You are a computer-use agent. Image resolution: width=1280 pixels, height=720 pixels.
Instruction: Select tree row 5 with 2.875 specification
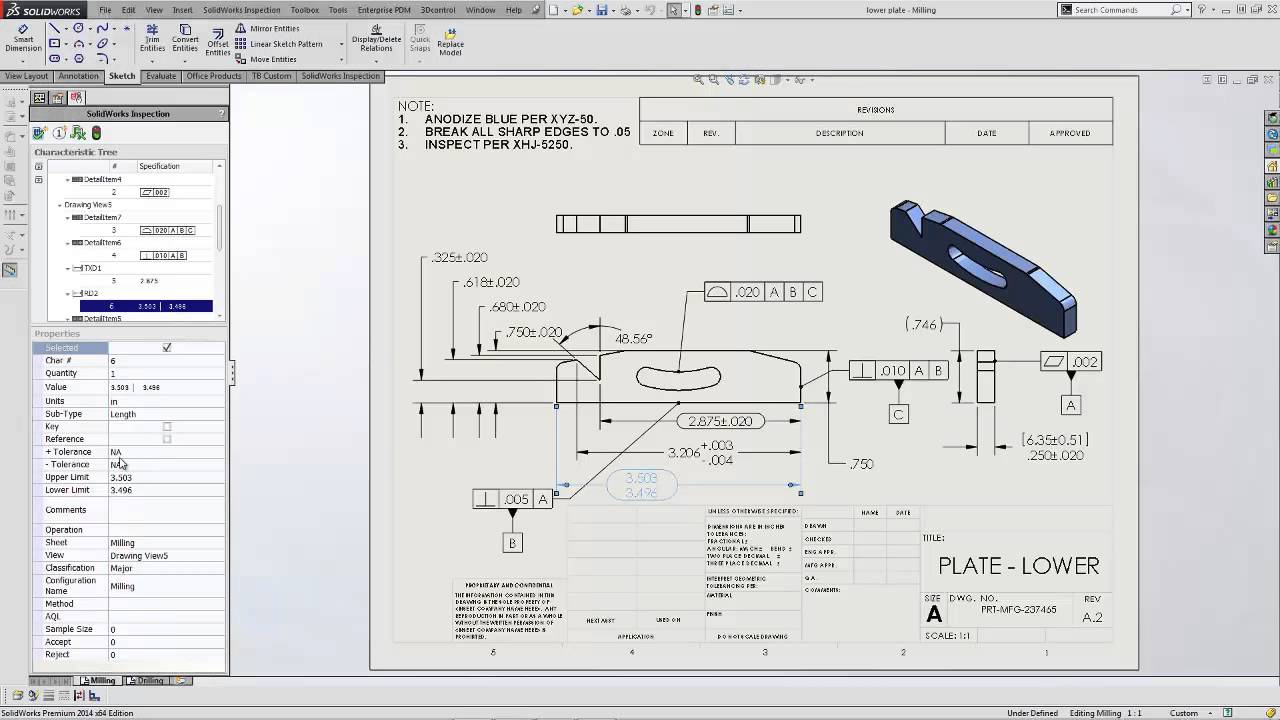146,281
